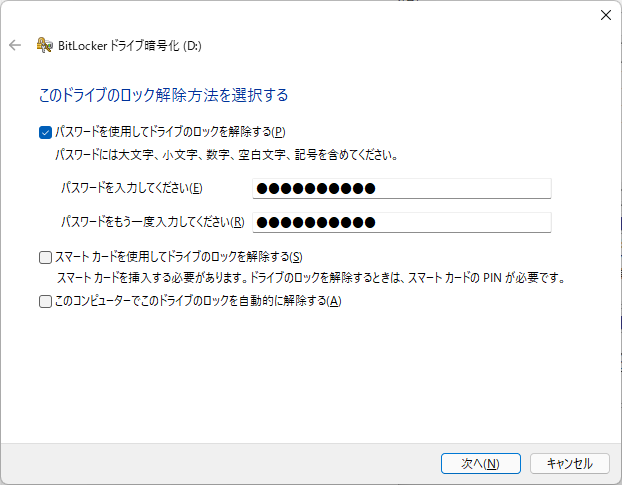622x485 pixels.
Task: Click the password requirements hint text
Action: coord(226,155)
